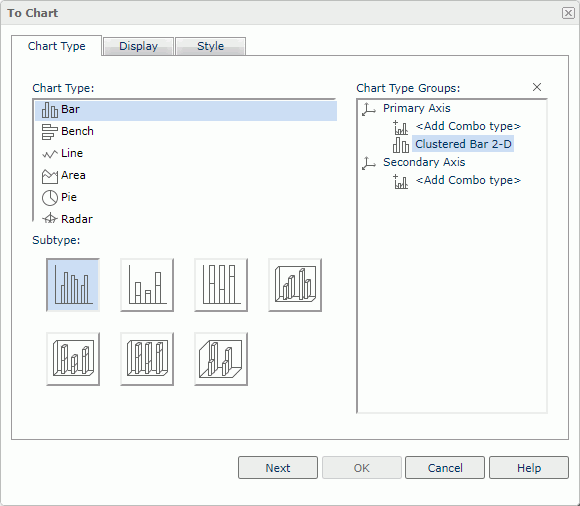Add combo type under Primary Axis
Viewport: 580px width, 506px height.
468,126
